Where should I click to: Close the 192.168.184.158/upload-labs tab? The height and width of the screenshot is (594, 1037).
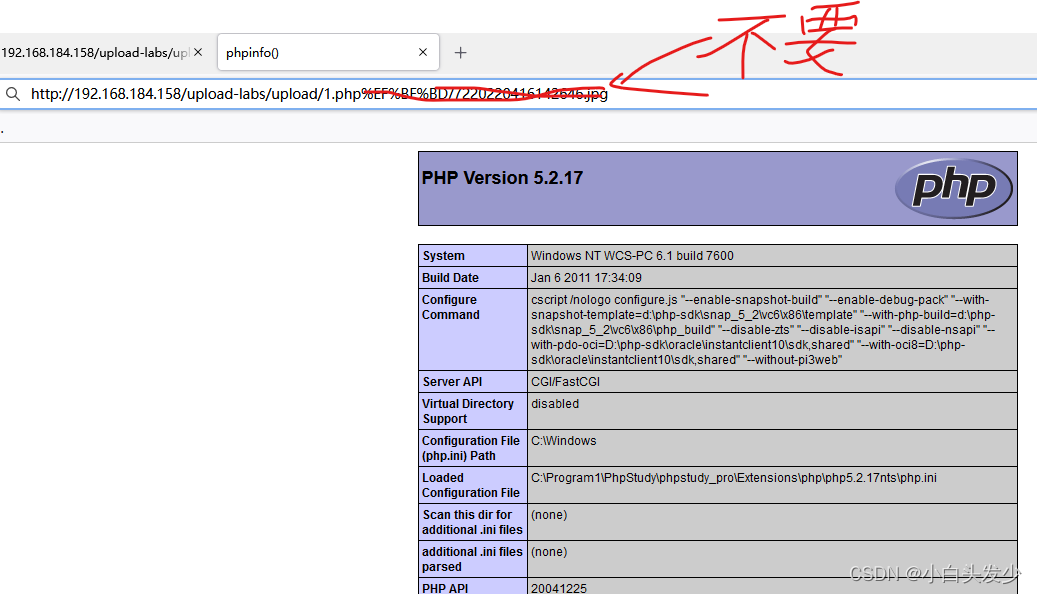[198, 52]
